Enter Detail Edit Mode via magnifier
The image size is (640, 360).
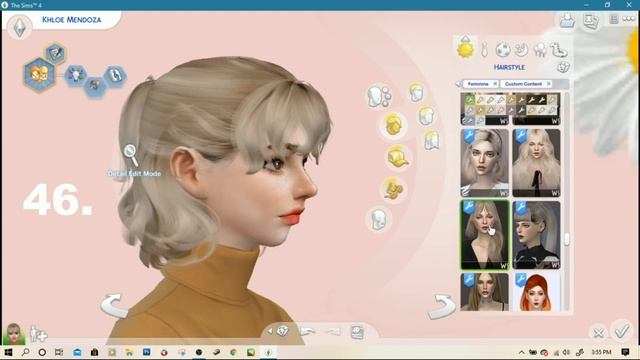point(130,154)
